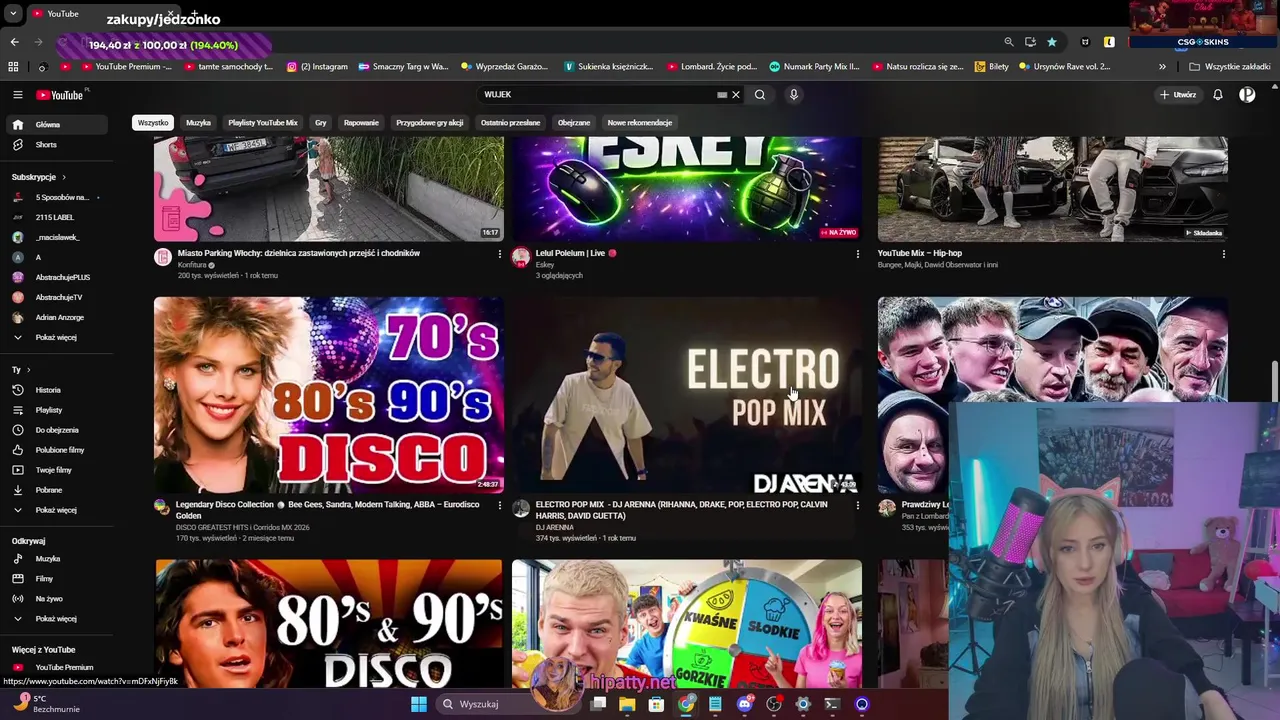
Task: Open Shorts in the sidebar
Action: (x=56, y=145)
